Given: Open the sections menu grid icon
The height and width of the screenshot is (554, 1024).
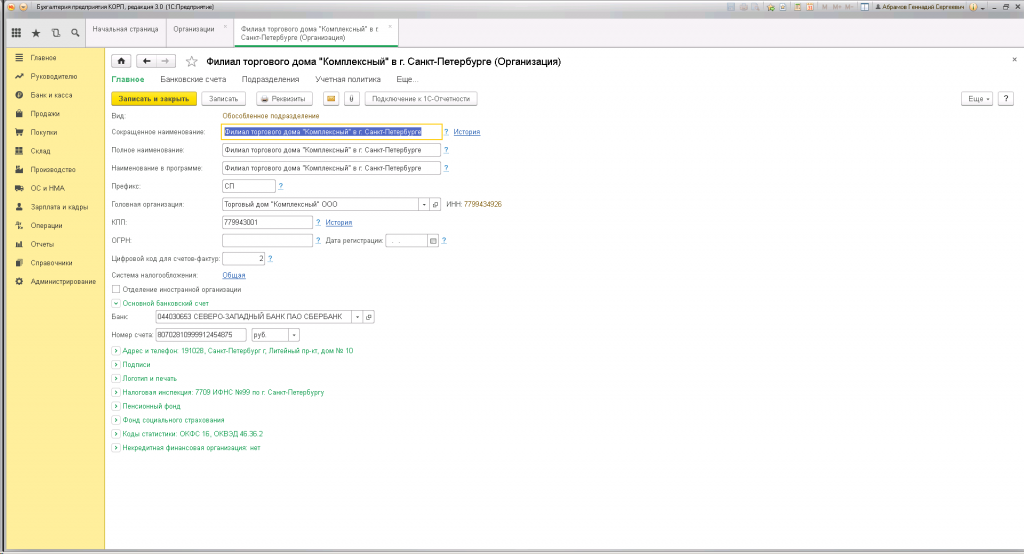Looking at the screenshot, I should pos(16,33).
